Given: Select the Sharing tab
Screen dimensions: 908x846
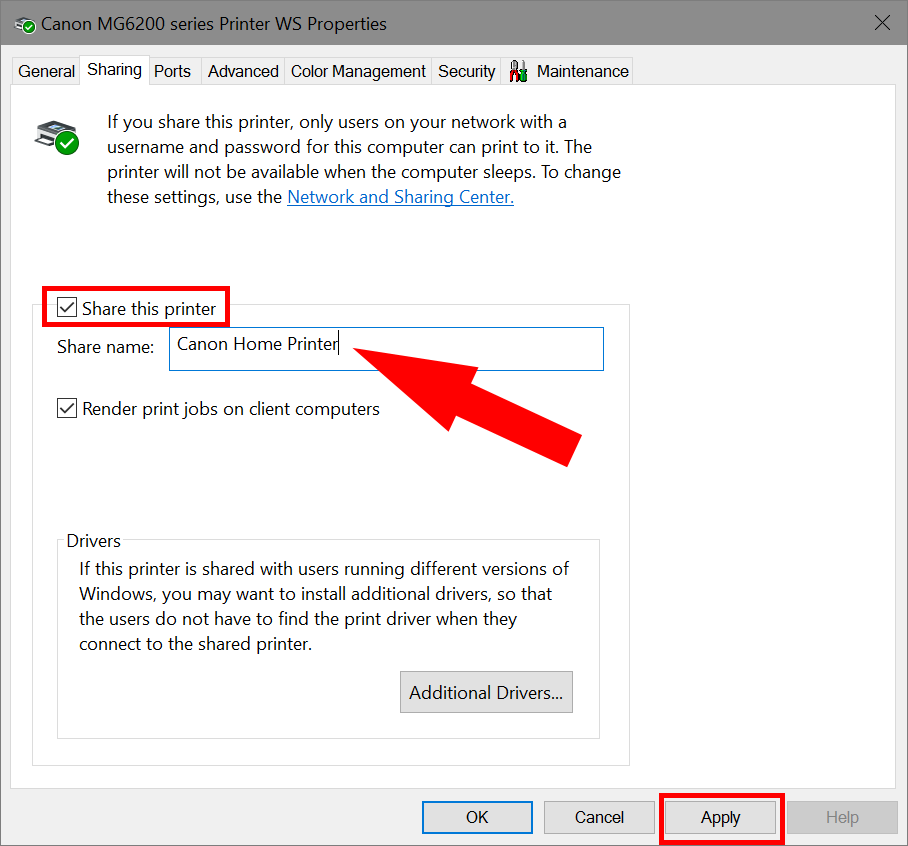Looking at the screenshot, I should click(x=115, y=69).
